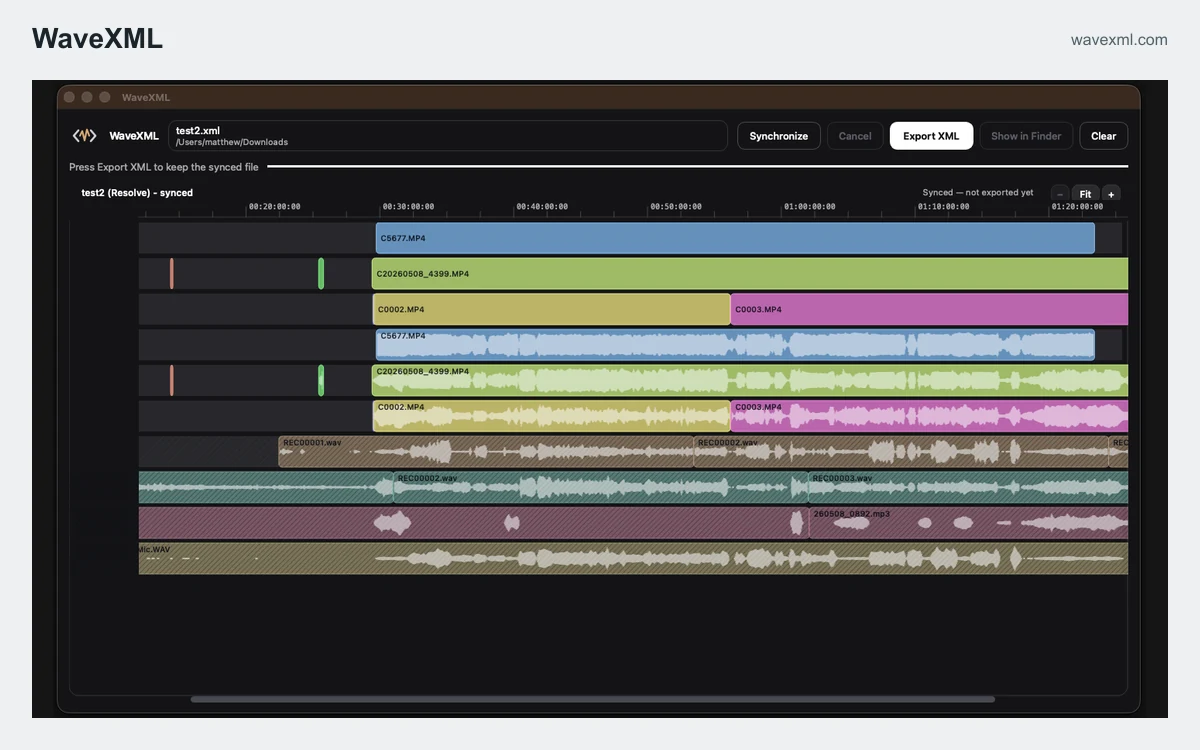Zoom in the timeline with plus button
Viewport: 1200px width, 750px height.
[1110, 194]
